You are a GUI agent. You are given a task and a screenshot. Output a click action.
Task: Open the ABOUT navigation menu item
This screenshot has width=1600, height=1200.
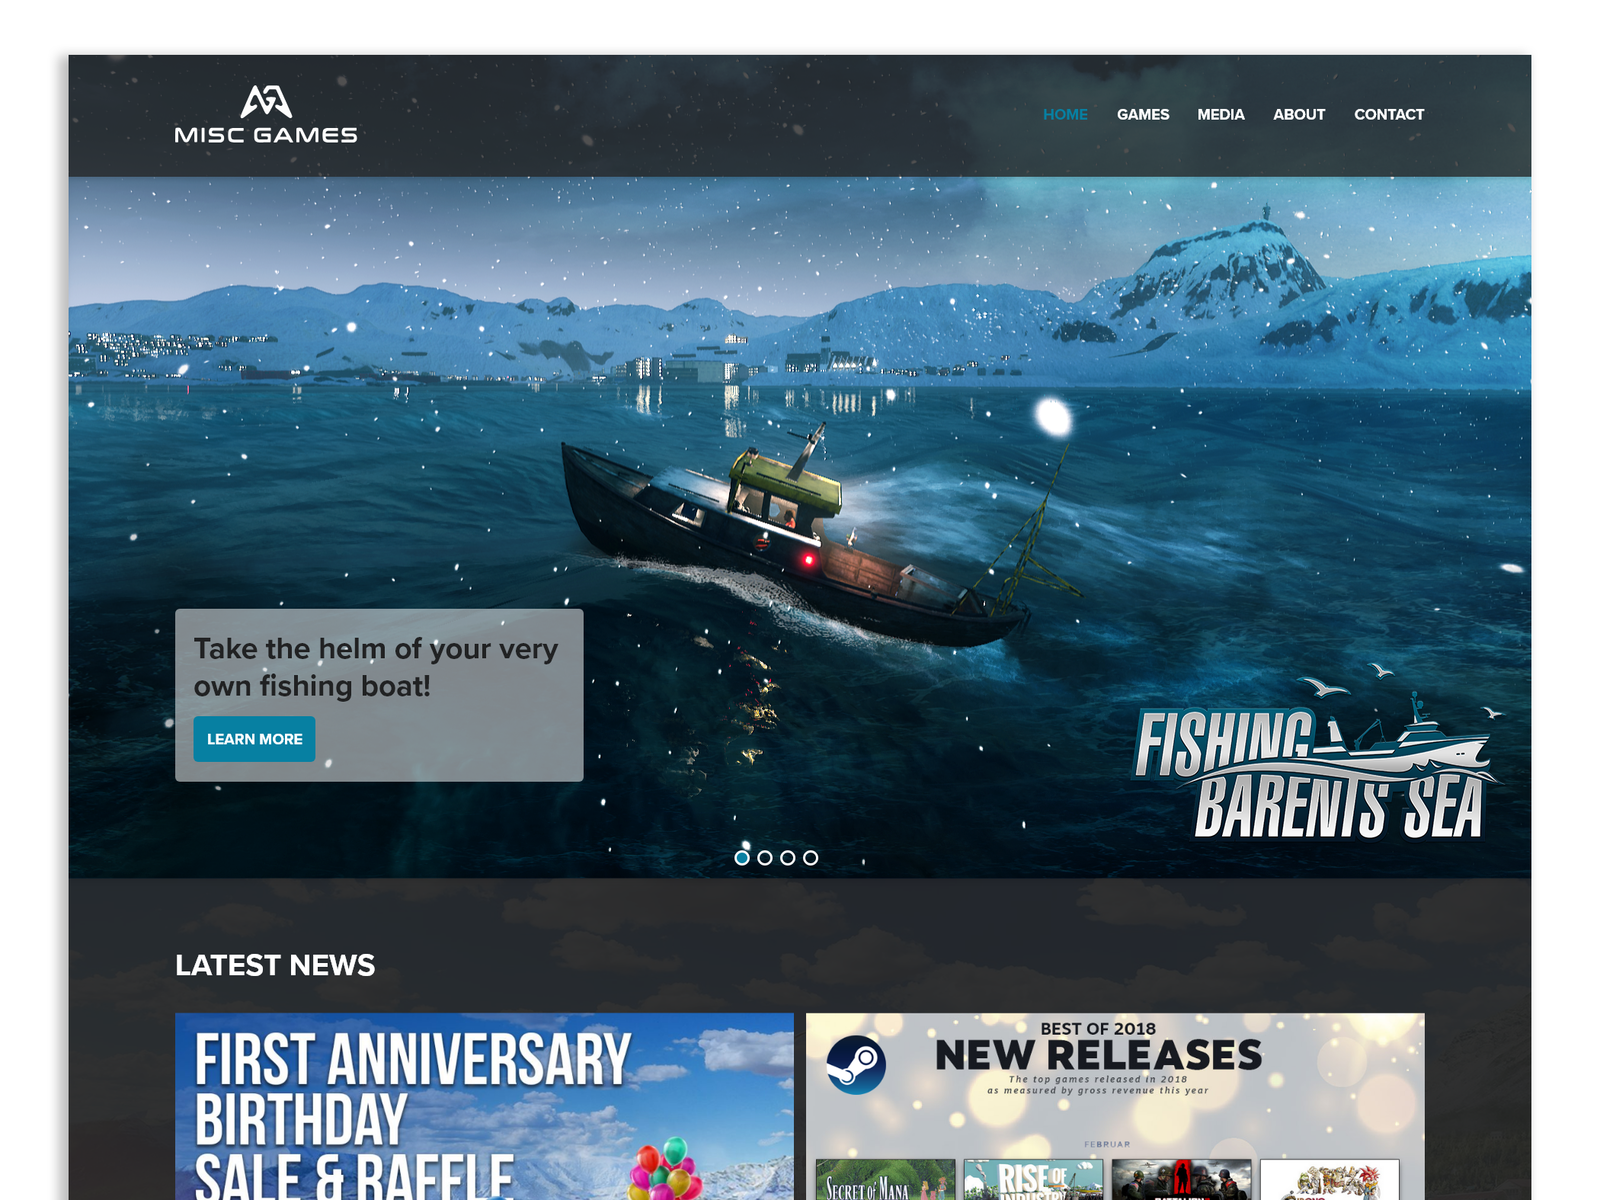pos(1299,115)
